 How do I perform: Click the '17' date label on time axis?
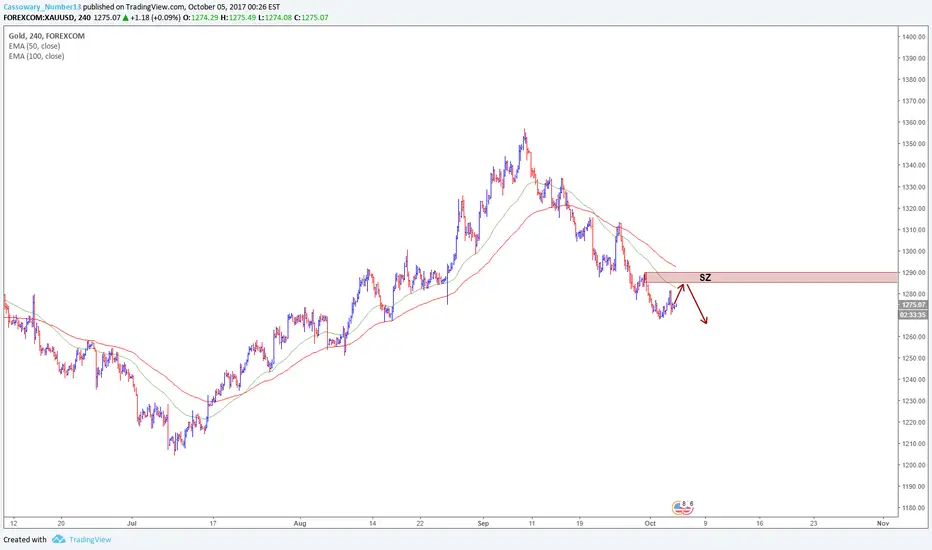coord(213,523)
